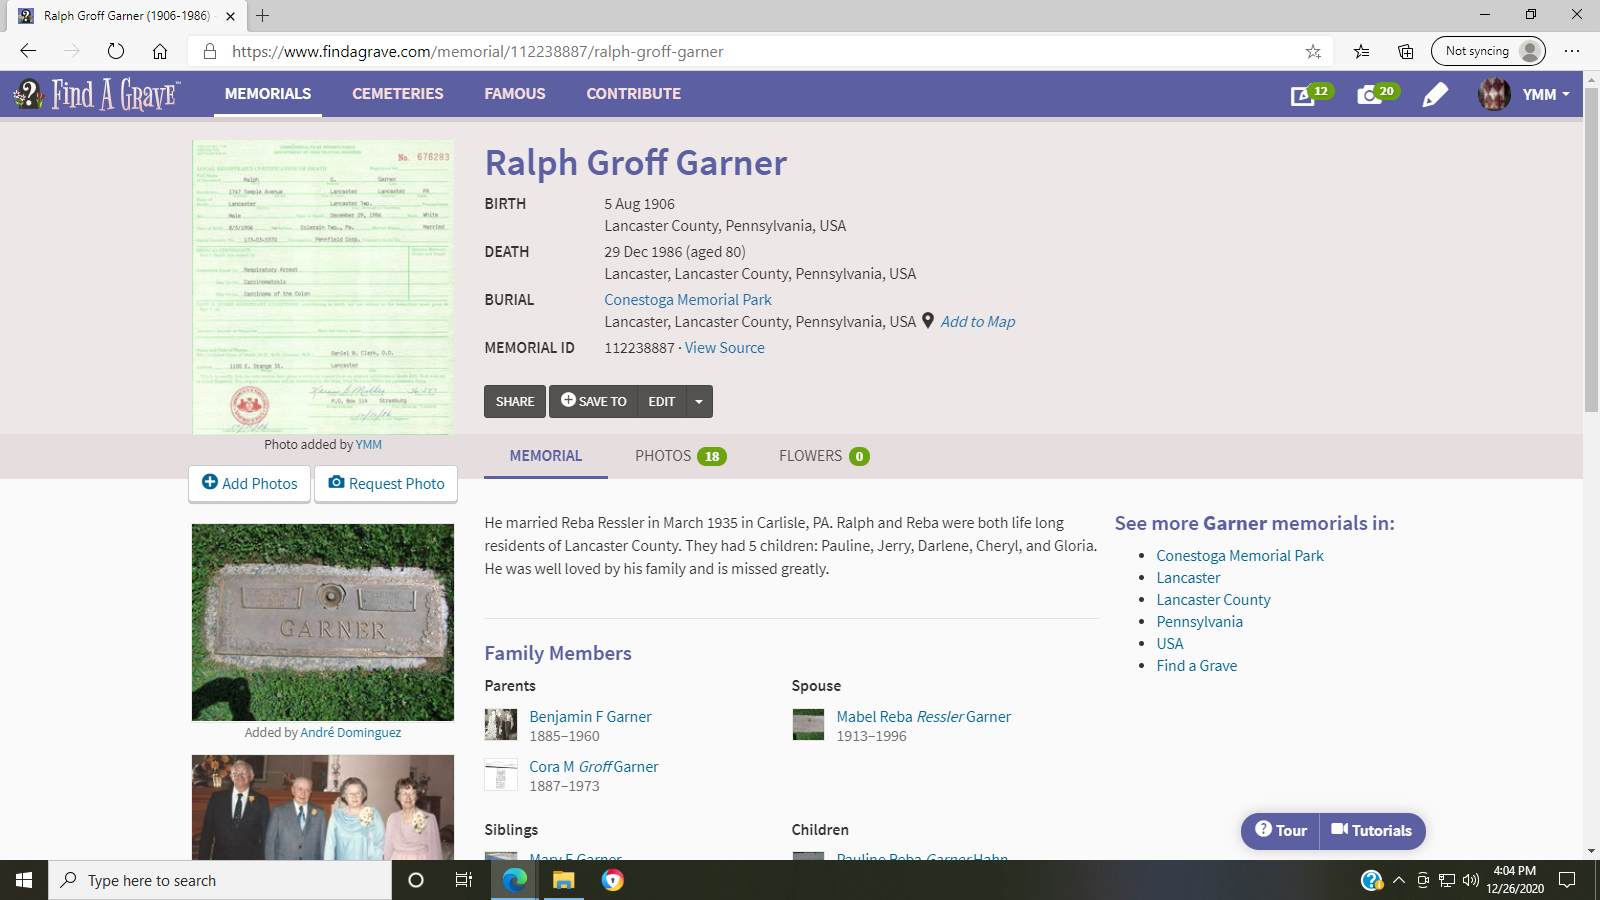This screenshot has height=900, width=1600.
Task: Click the pencil edit icon in header
Action: pos(1435,94)
